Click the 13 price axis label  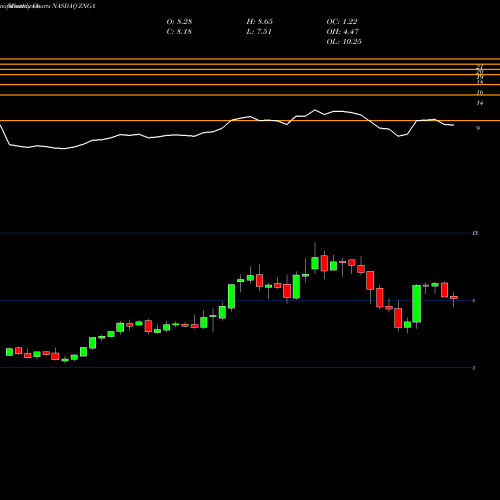coord(475,233)
